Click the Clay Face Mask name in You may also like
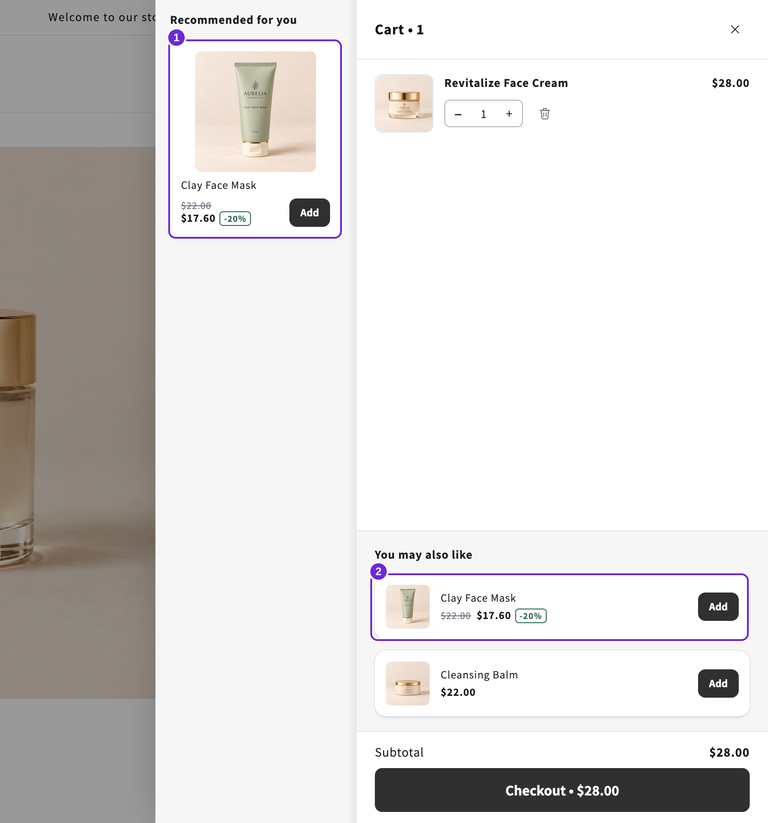Image resolution: width=768 pixels, height=823 pixels. click(x=478, y=598)
